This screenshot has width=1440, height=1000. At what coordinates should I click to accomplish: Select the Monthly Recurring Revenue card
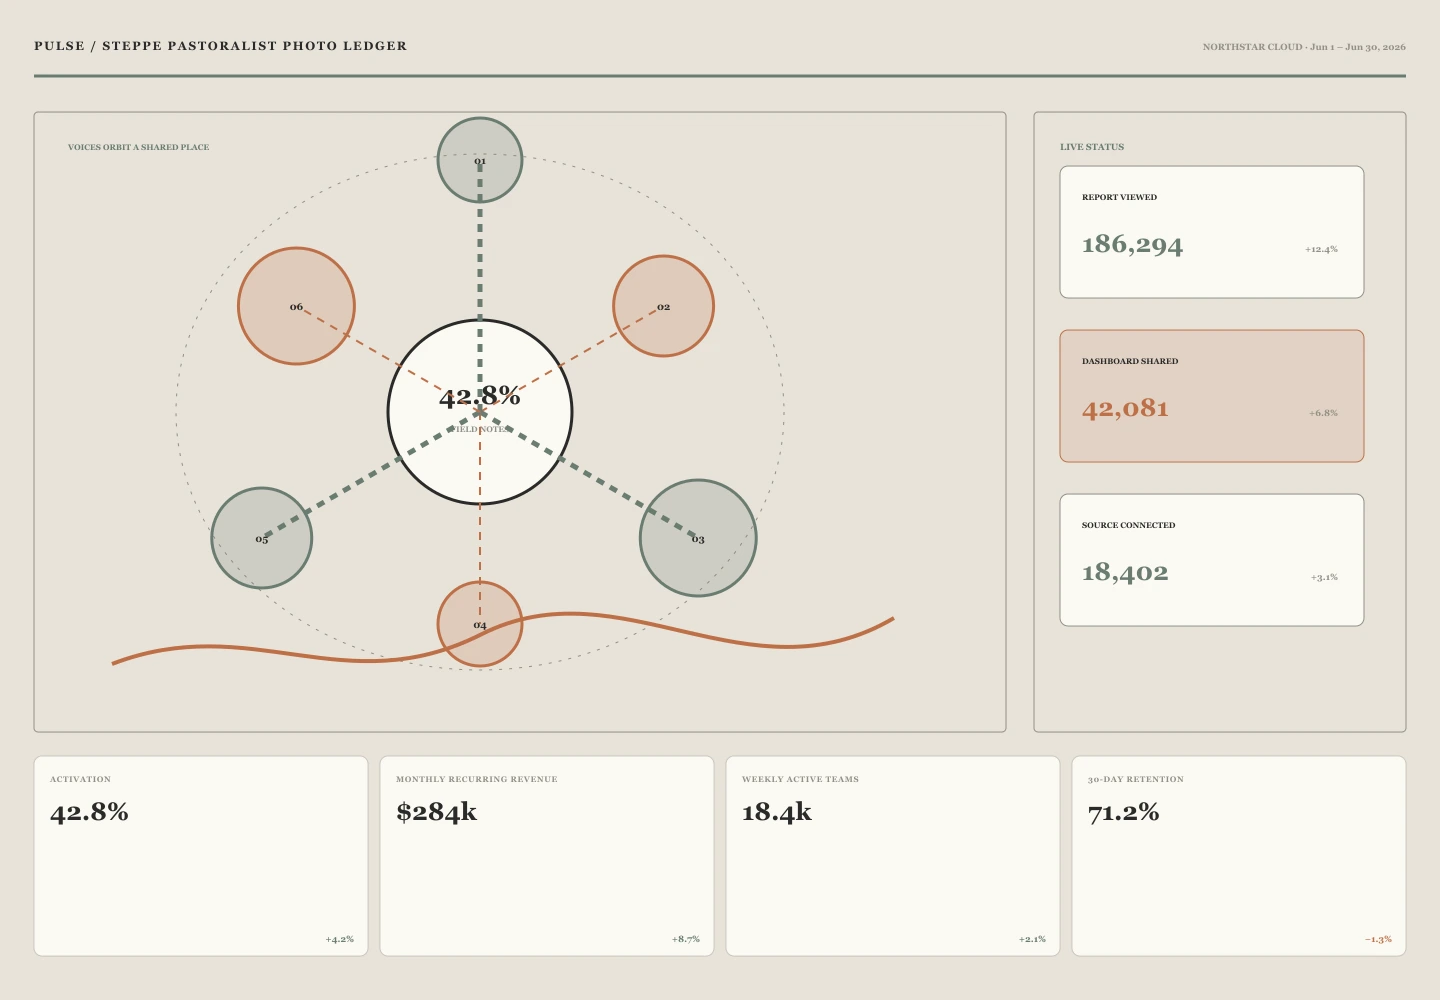tap(547, 856)
